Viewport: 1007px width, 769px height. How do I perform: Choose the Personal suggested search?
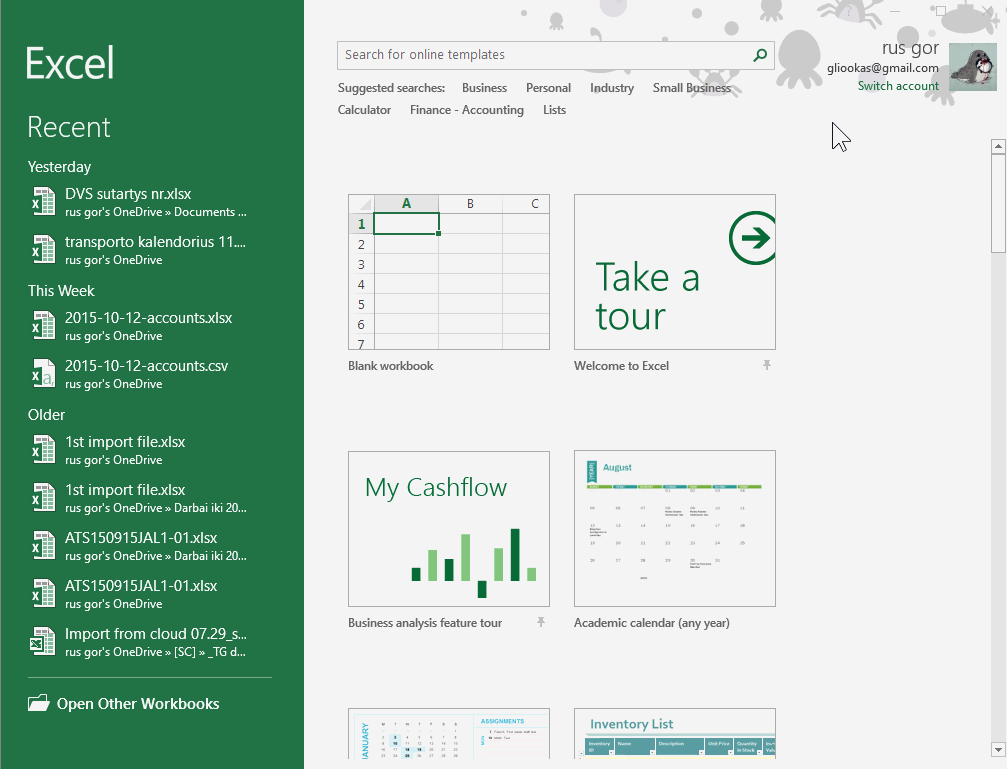(x=548, y=88)
